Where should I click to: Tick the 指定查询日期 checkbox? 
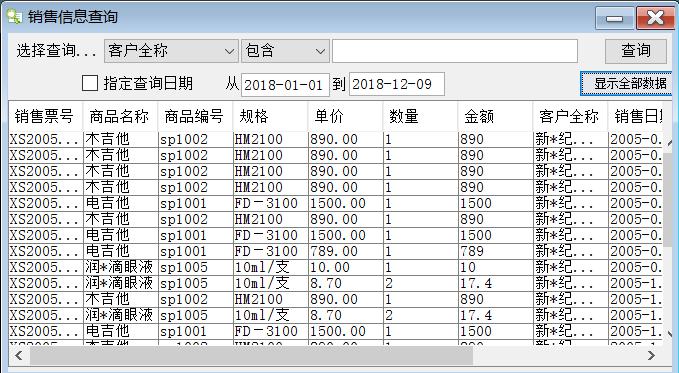(90, 83)
